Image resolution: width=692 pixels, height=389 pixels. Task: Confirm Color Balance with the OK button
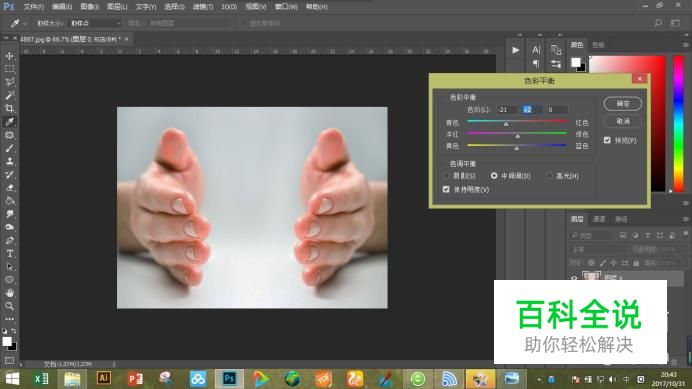coord(622,104)
